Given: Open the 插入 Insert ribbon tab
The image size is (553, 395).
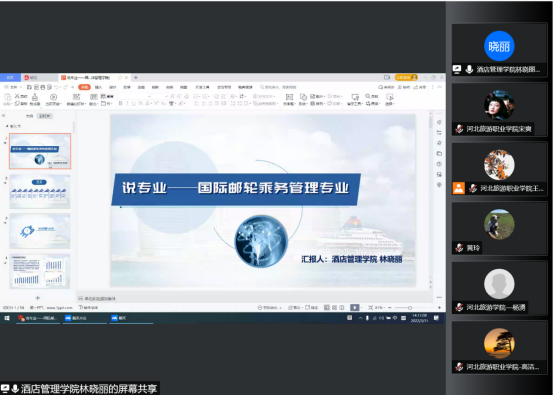Looking at the screenshot, I should pos(98,87).
